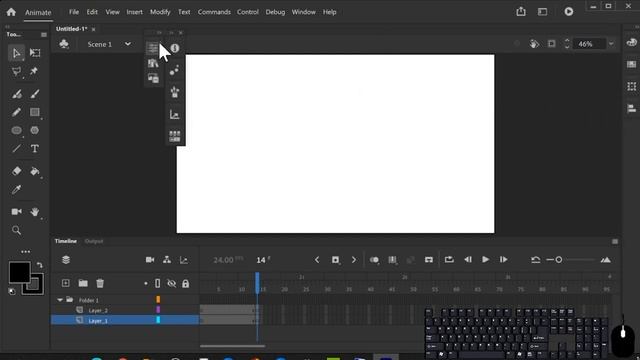Open the Commands menu
The image size is (640, 360).
pyautogui.click(x=214, y=12)
